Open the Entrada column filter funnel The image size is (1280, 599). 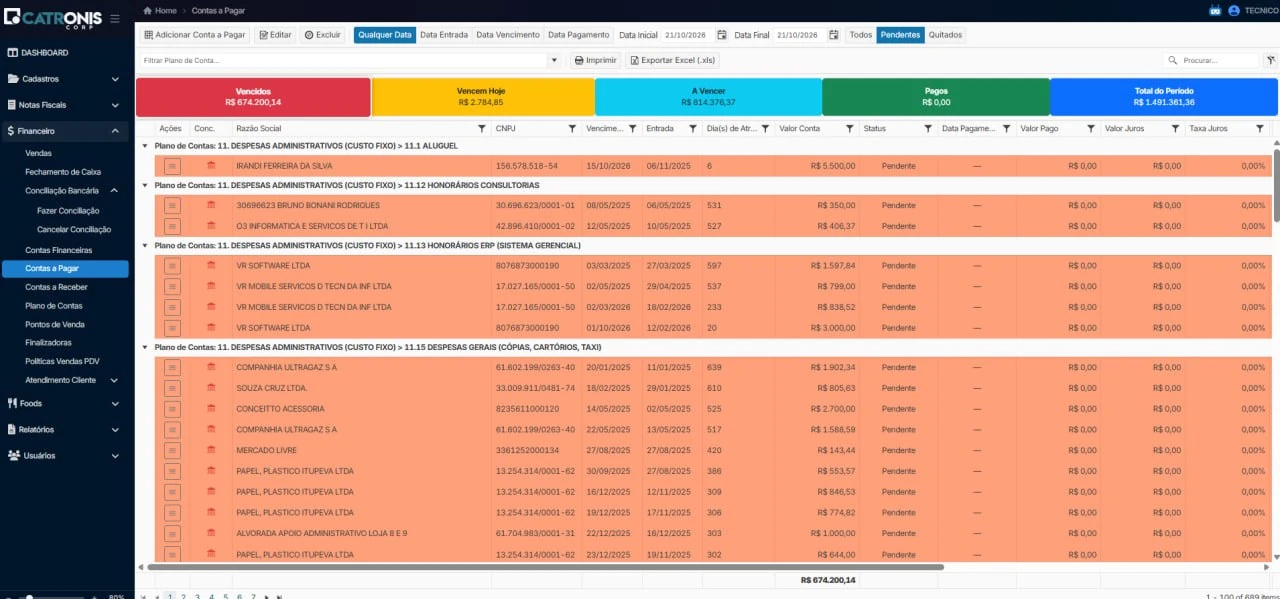point(692,129)
